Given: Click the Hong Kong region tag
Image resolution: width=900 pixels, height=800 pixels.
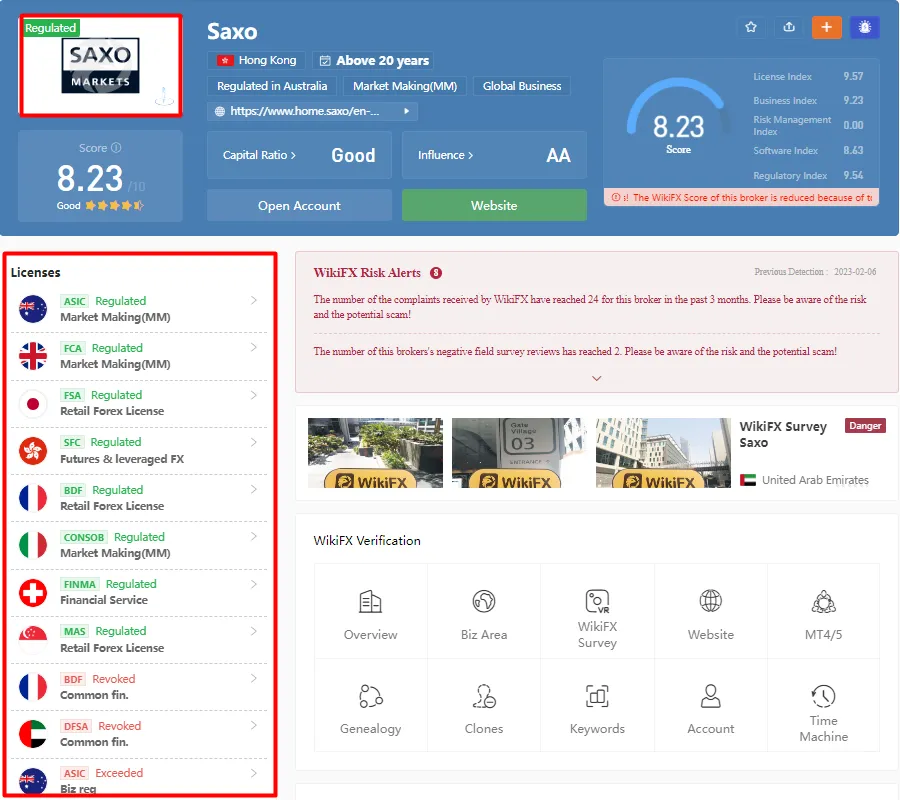Looking at the screenshot, I should [x=256, y=60].
